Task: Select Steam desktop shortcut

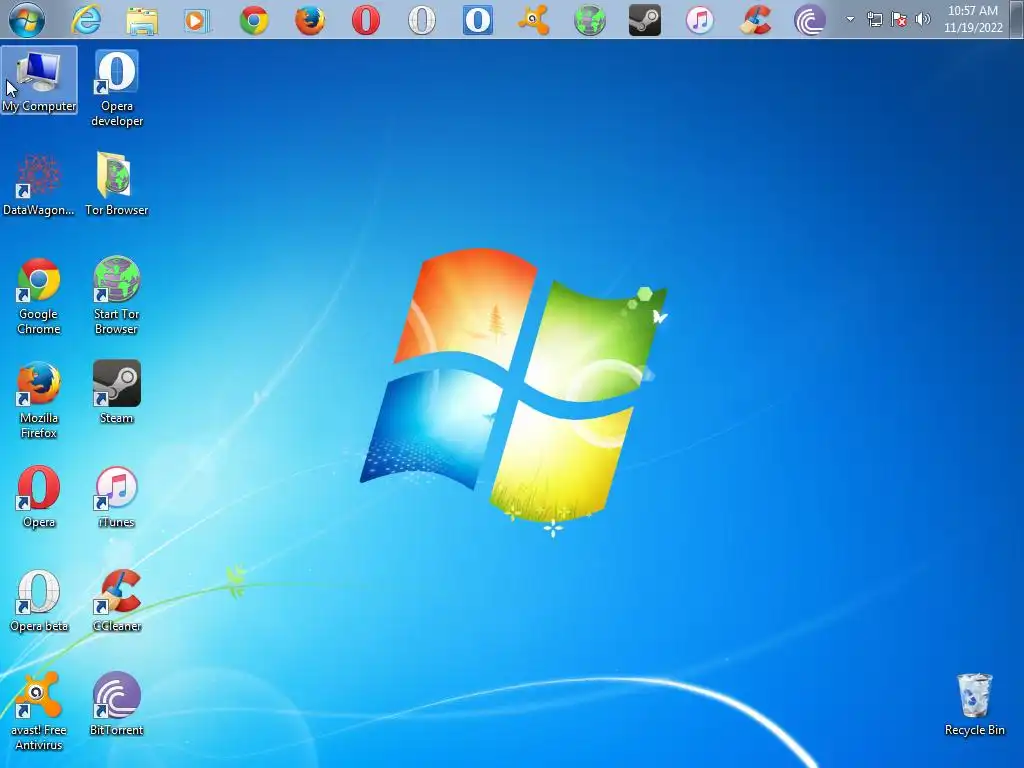Action: tap(116, 392)
